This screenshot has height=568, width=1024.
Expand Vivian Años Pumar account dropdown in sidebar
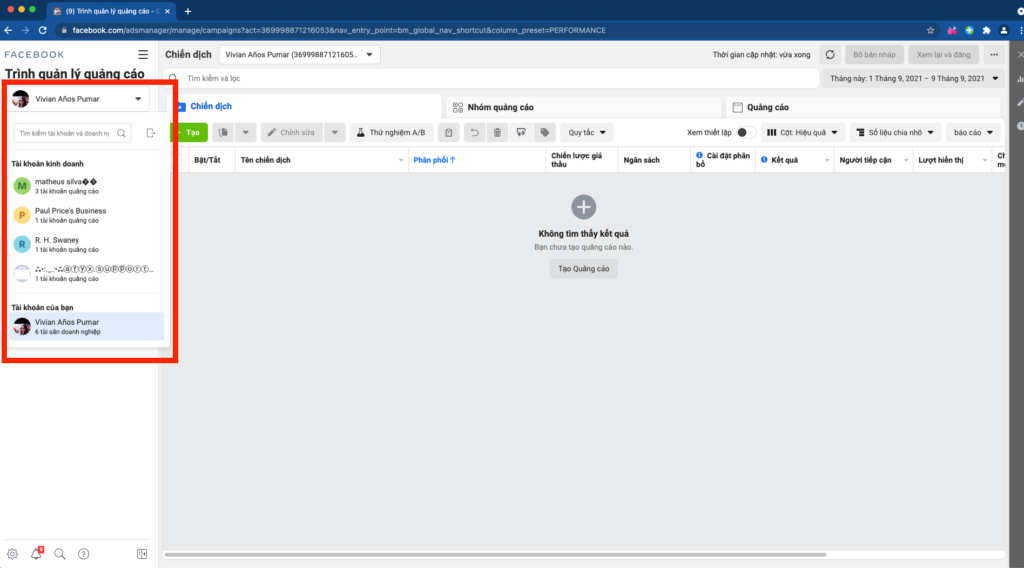point(79,99)
